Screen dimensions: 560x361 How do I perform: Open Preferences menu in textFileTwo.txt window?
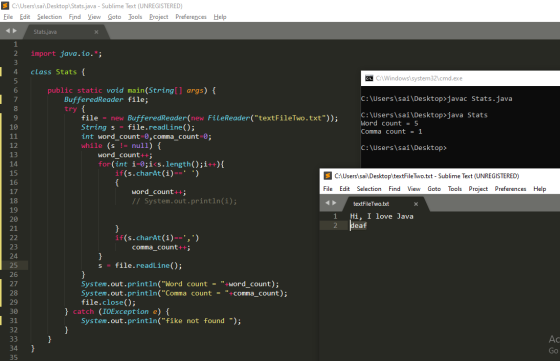coord(510,189)
